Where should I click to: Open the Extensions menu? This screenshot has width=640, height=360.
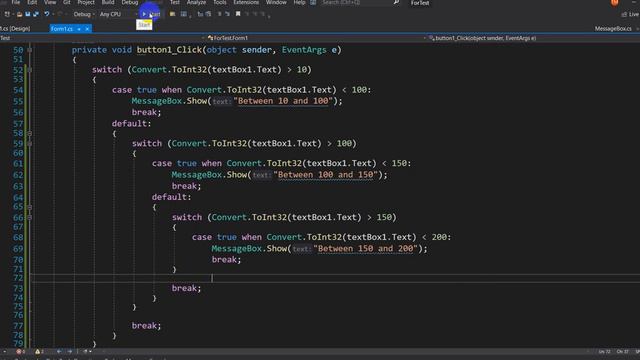(x=246, y=2)
